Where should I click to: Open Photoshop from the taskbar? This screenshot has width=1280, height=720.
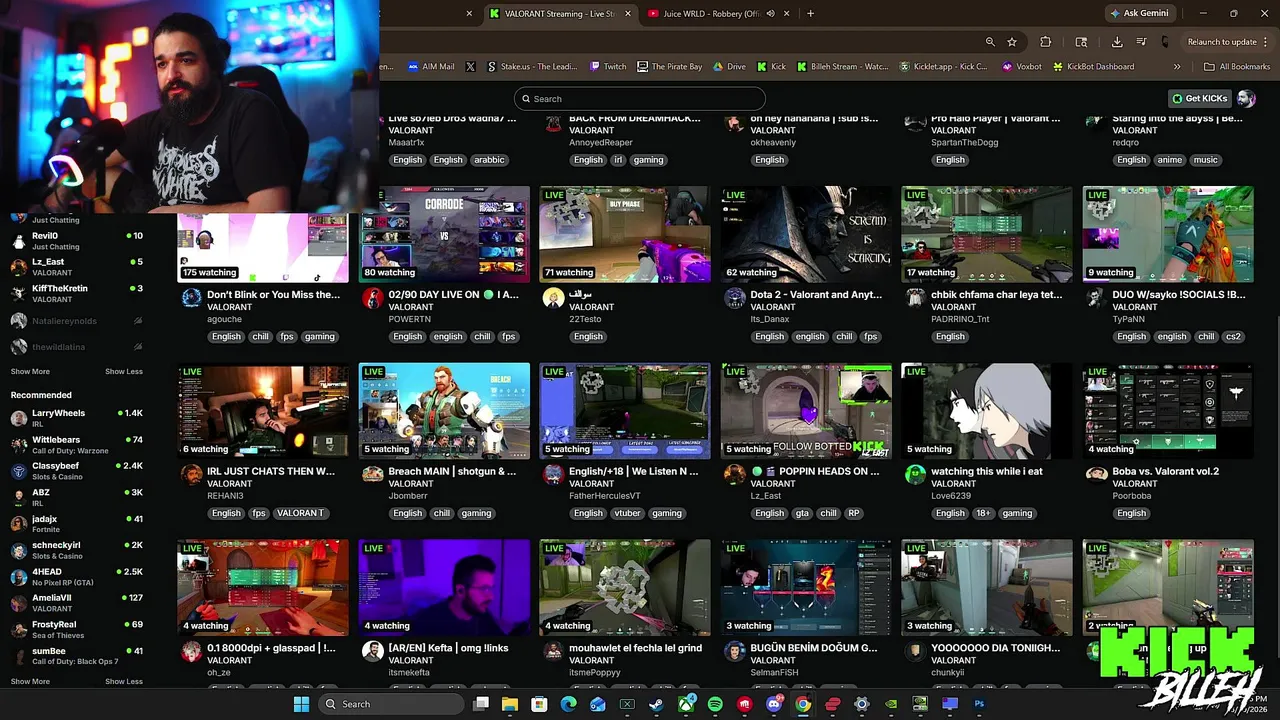(979, 704)
